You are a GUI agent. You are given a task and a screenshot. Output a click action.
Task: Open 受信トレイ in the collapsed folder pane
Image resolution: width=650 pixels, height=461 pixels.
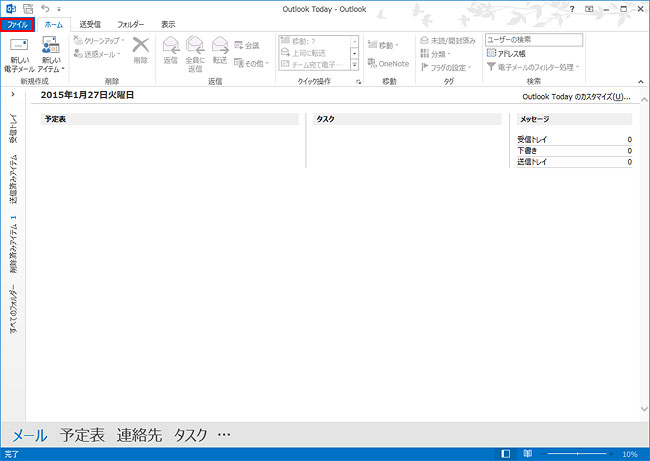[14, 129]
